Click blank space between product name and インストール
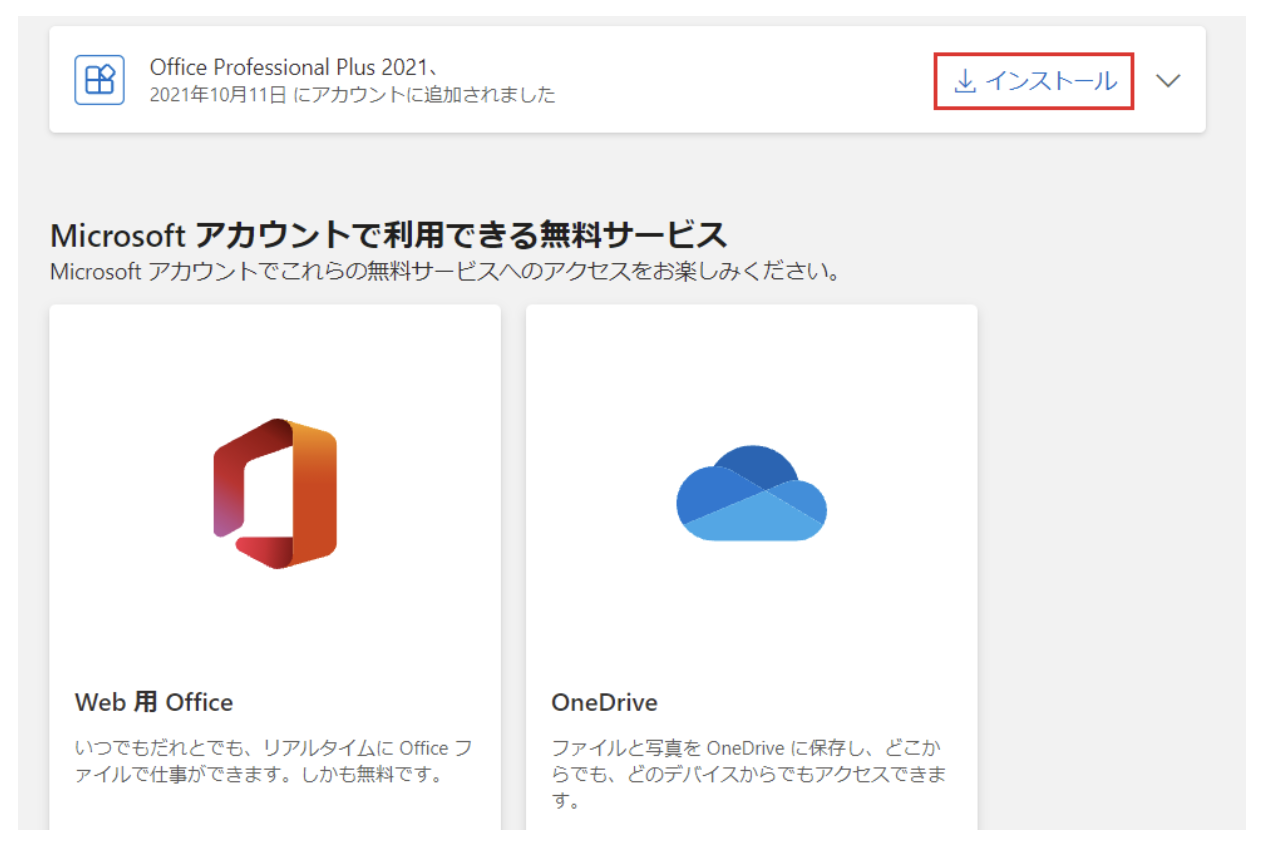 point(740,80)
